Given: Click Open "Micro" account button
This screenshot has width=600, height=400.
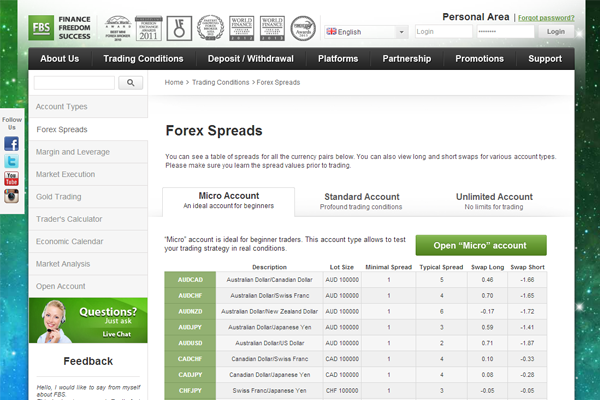Looking at the screenshot, I should pyautogui.click(x=481, y=245).
